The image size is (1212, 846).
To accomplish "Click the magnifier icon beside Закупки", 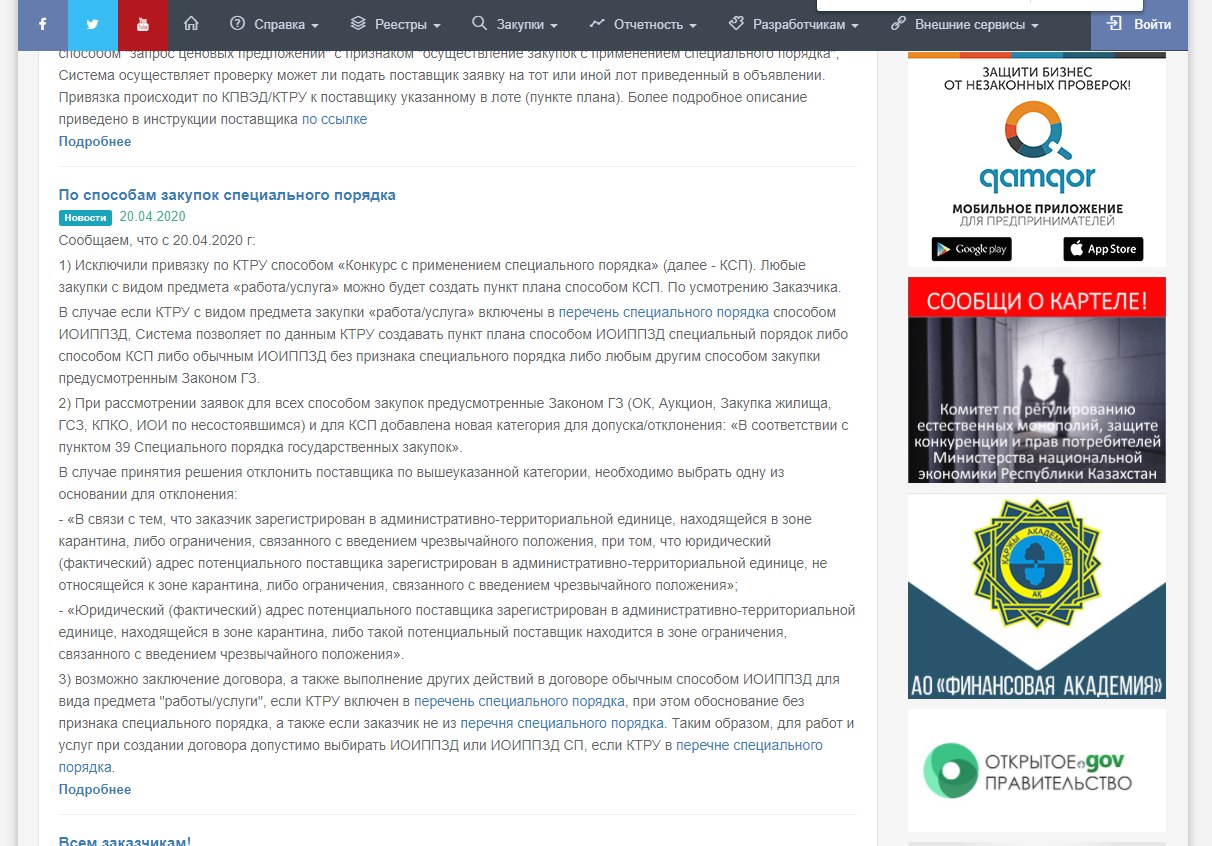I will tap(479, 24).
